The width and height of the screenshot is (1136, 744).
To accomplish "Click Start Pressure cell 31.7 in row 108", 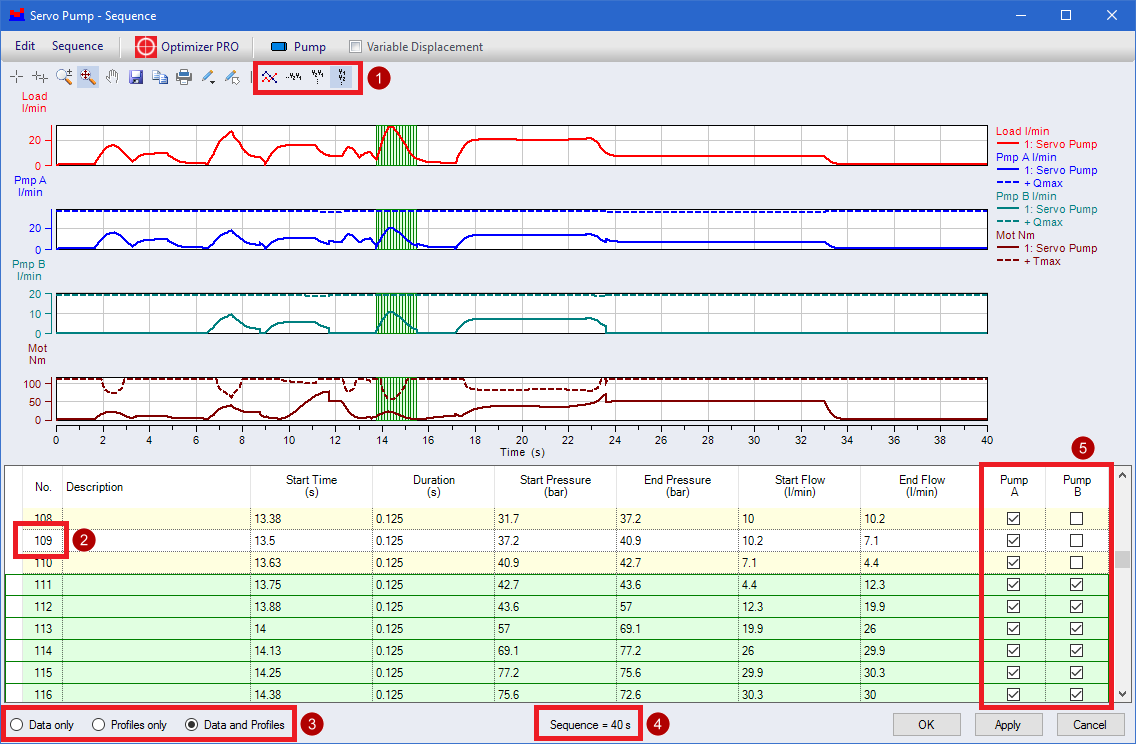I will [x=556, y=519].
